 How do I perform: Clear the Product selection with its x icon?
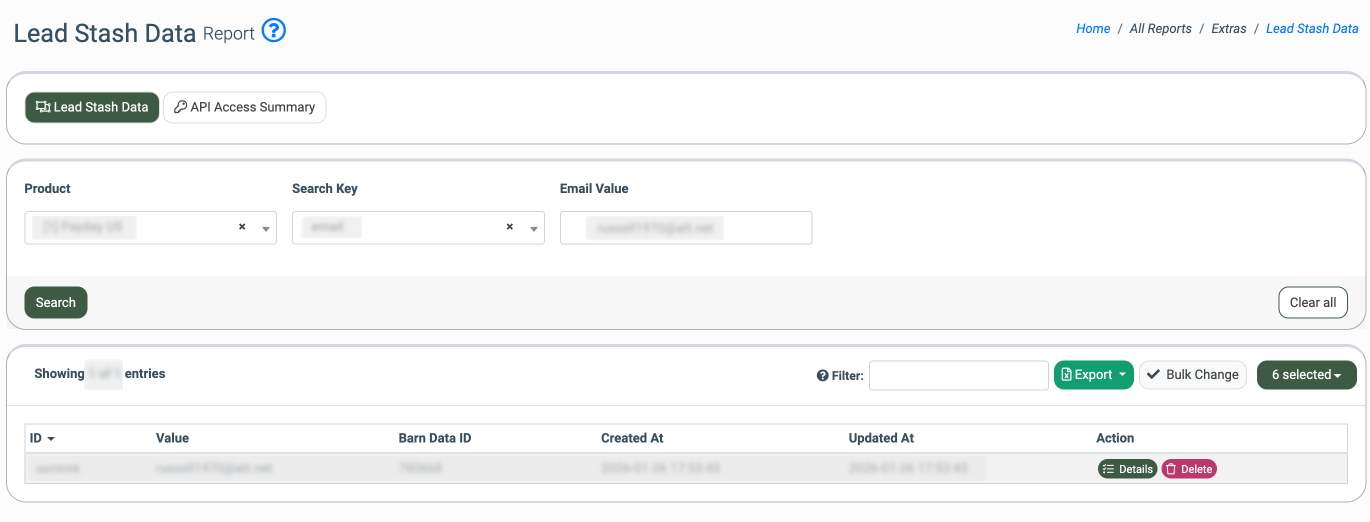click(242, 227)
